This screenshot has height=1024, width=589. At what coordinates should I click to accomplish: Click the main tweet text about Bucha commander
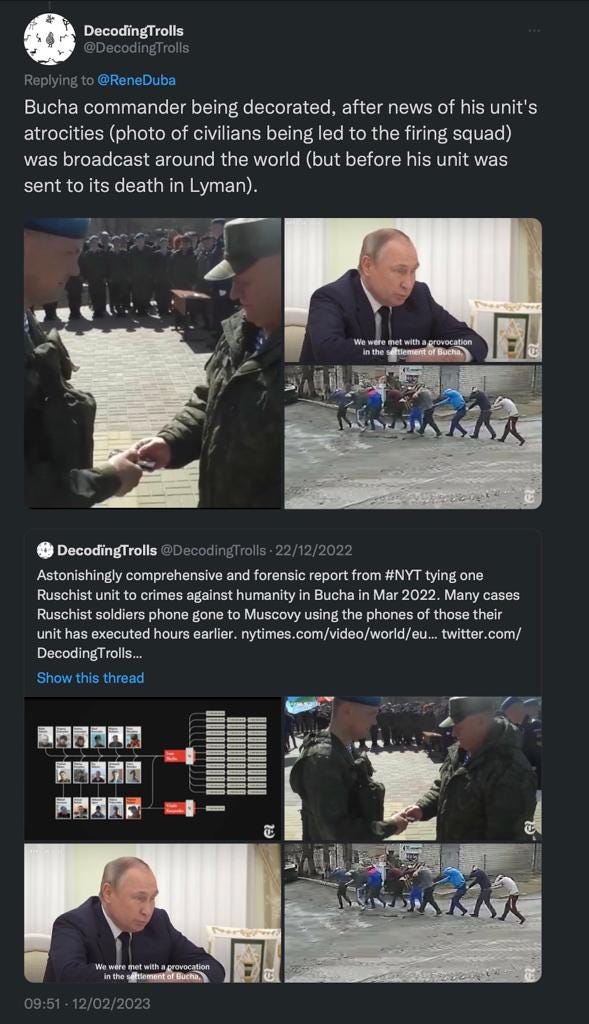pos(281,146)
